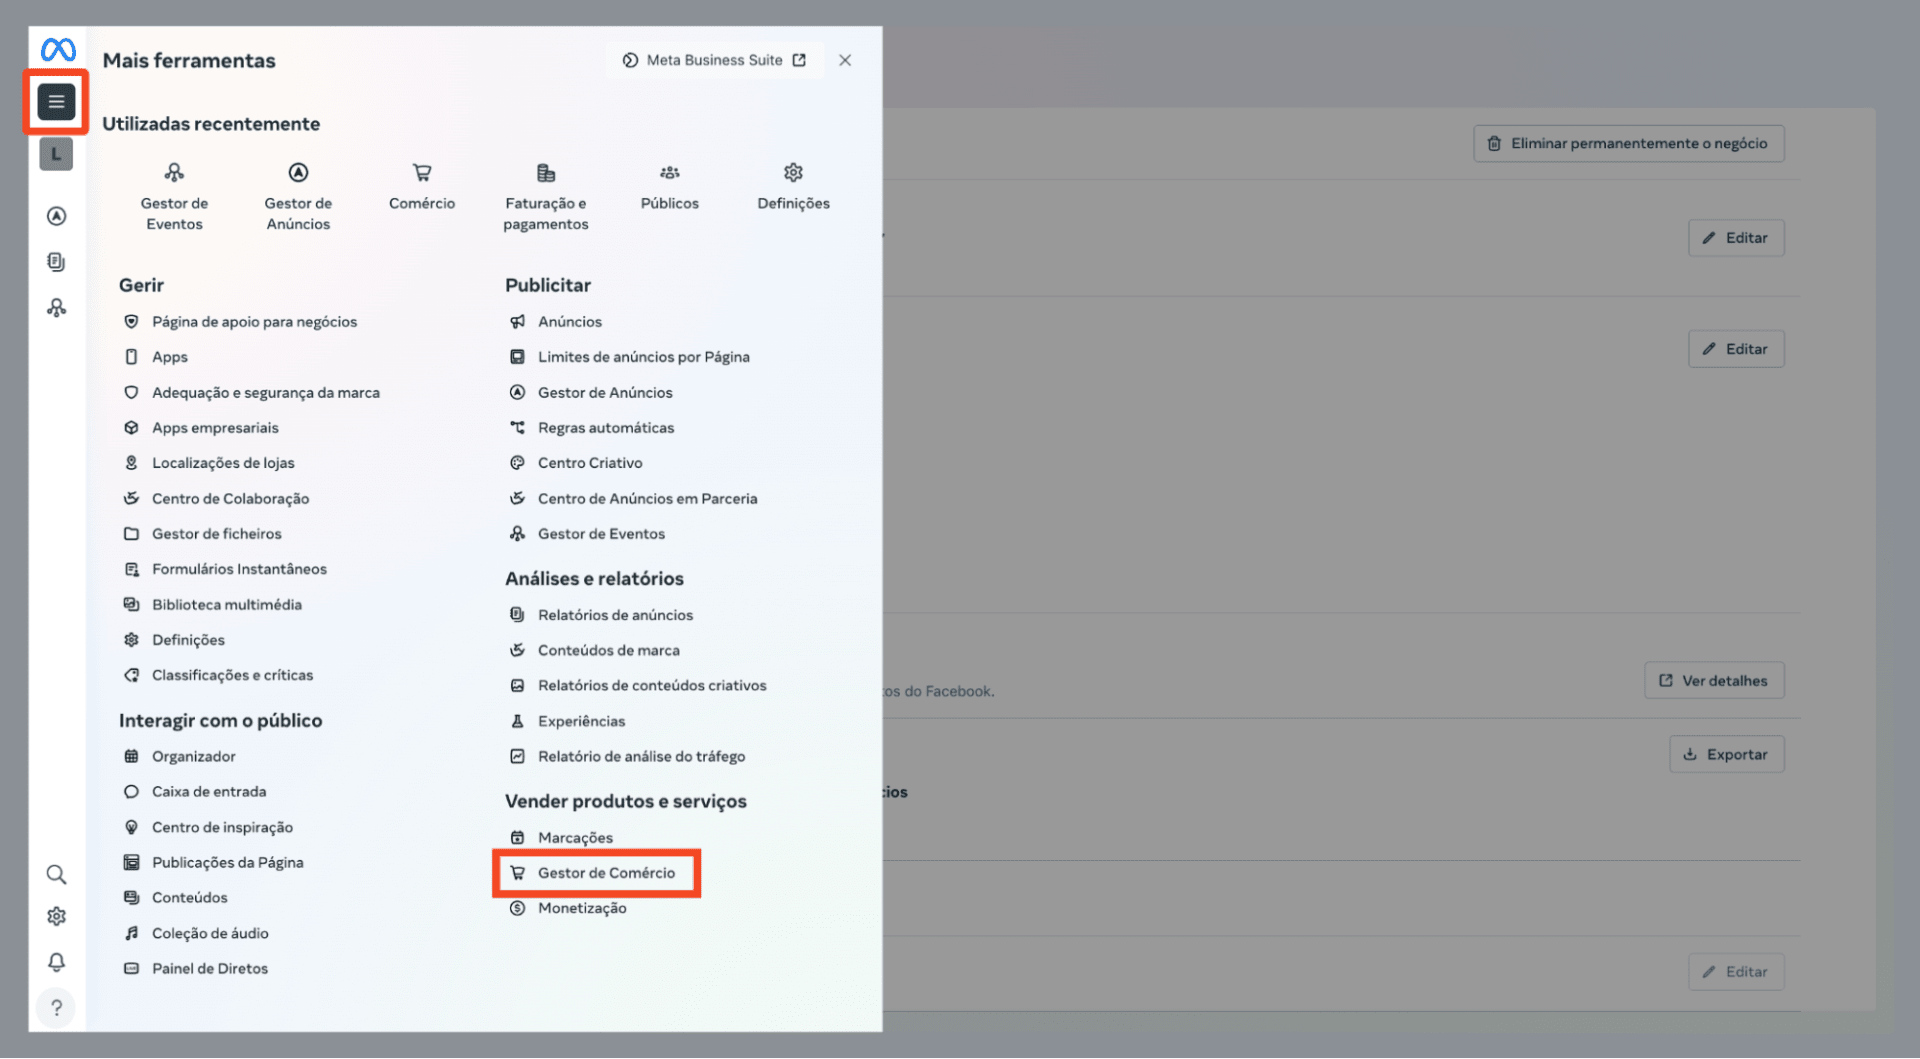Go to Caixa de entrada
The width and height of the screenshot is (1920, 1059).
pos(208,792)
